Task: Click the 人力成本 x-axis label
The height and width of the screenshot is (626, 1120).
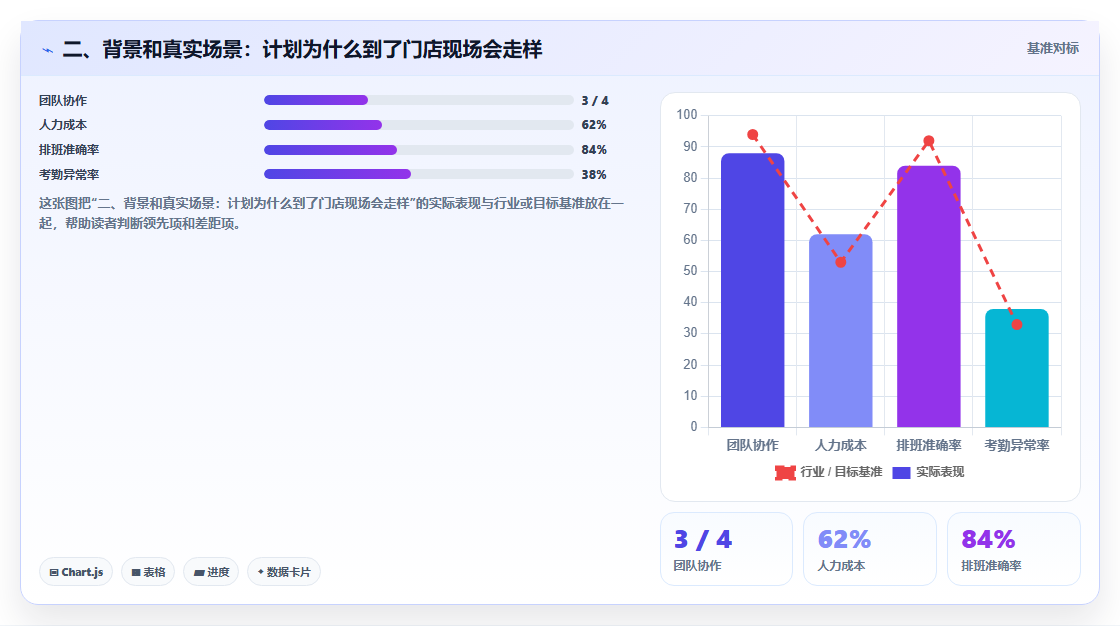Action: pos(841,445)
